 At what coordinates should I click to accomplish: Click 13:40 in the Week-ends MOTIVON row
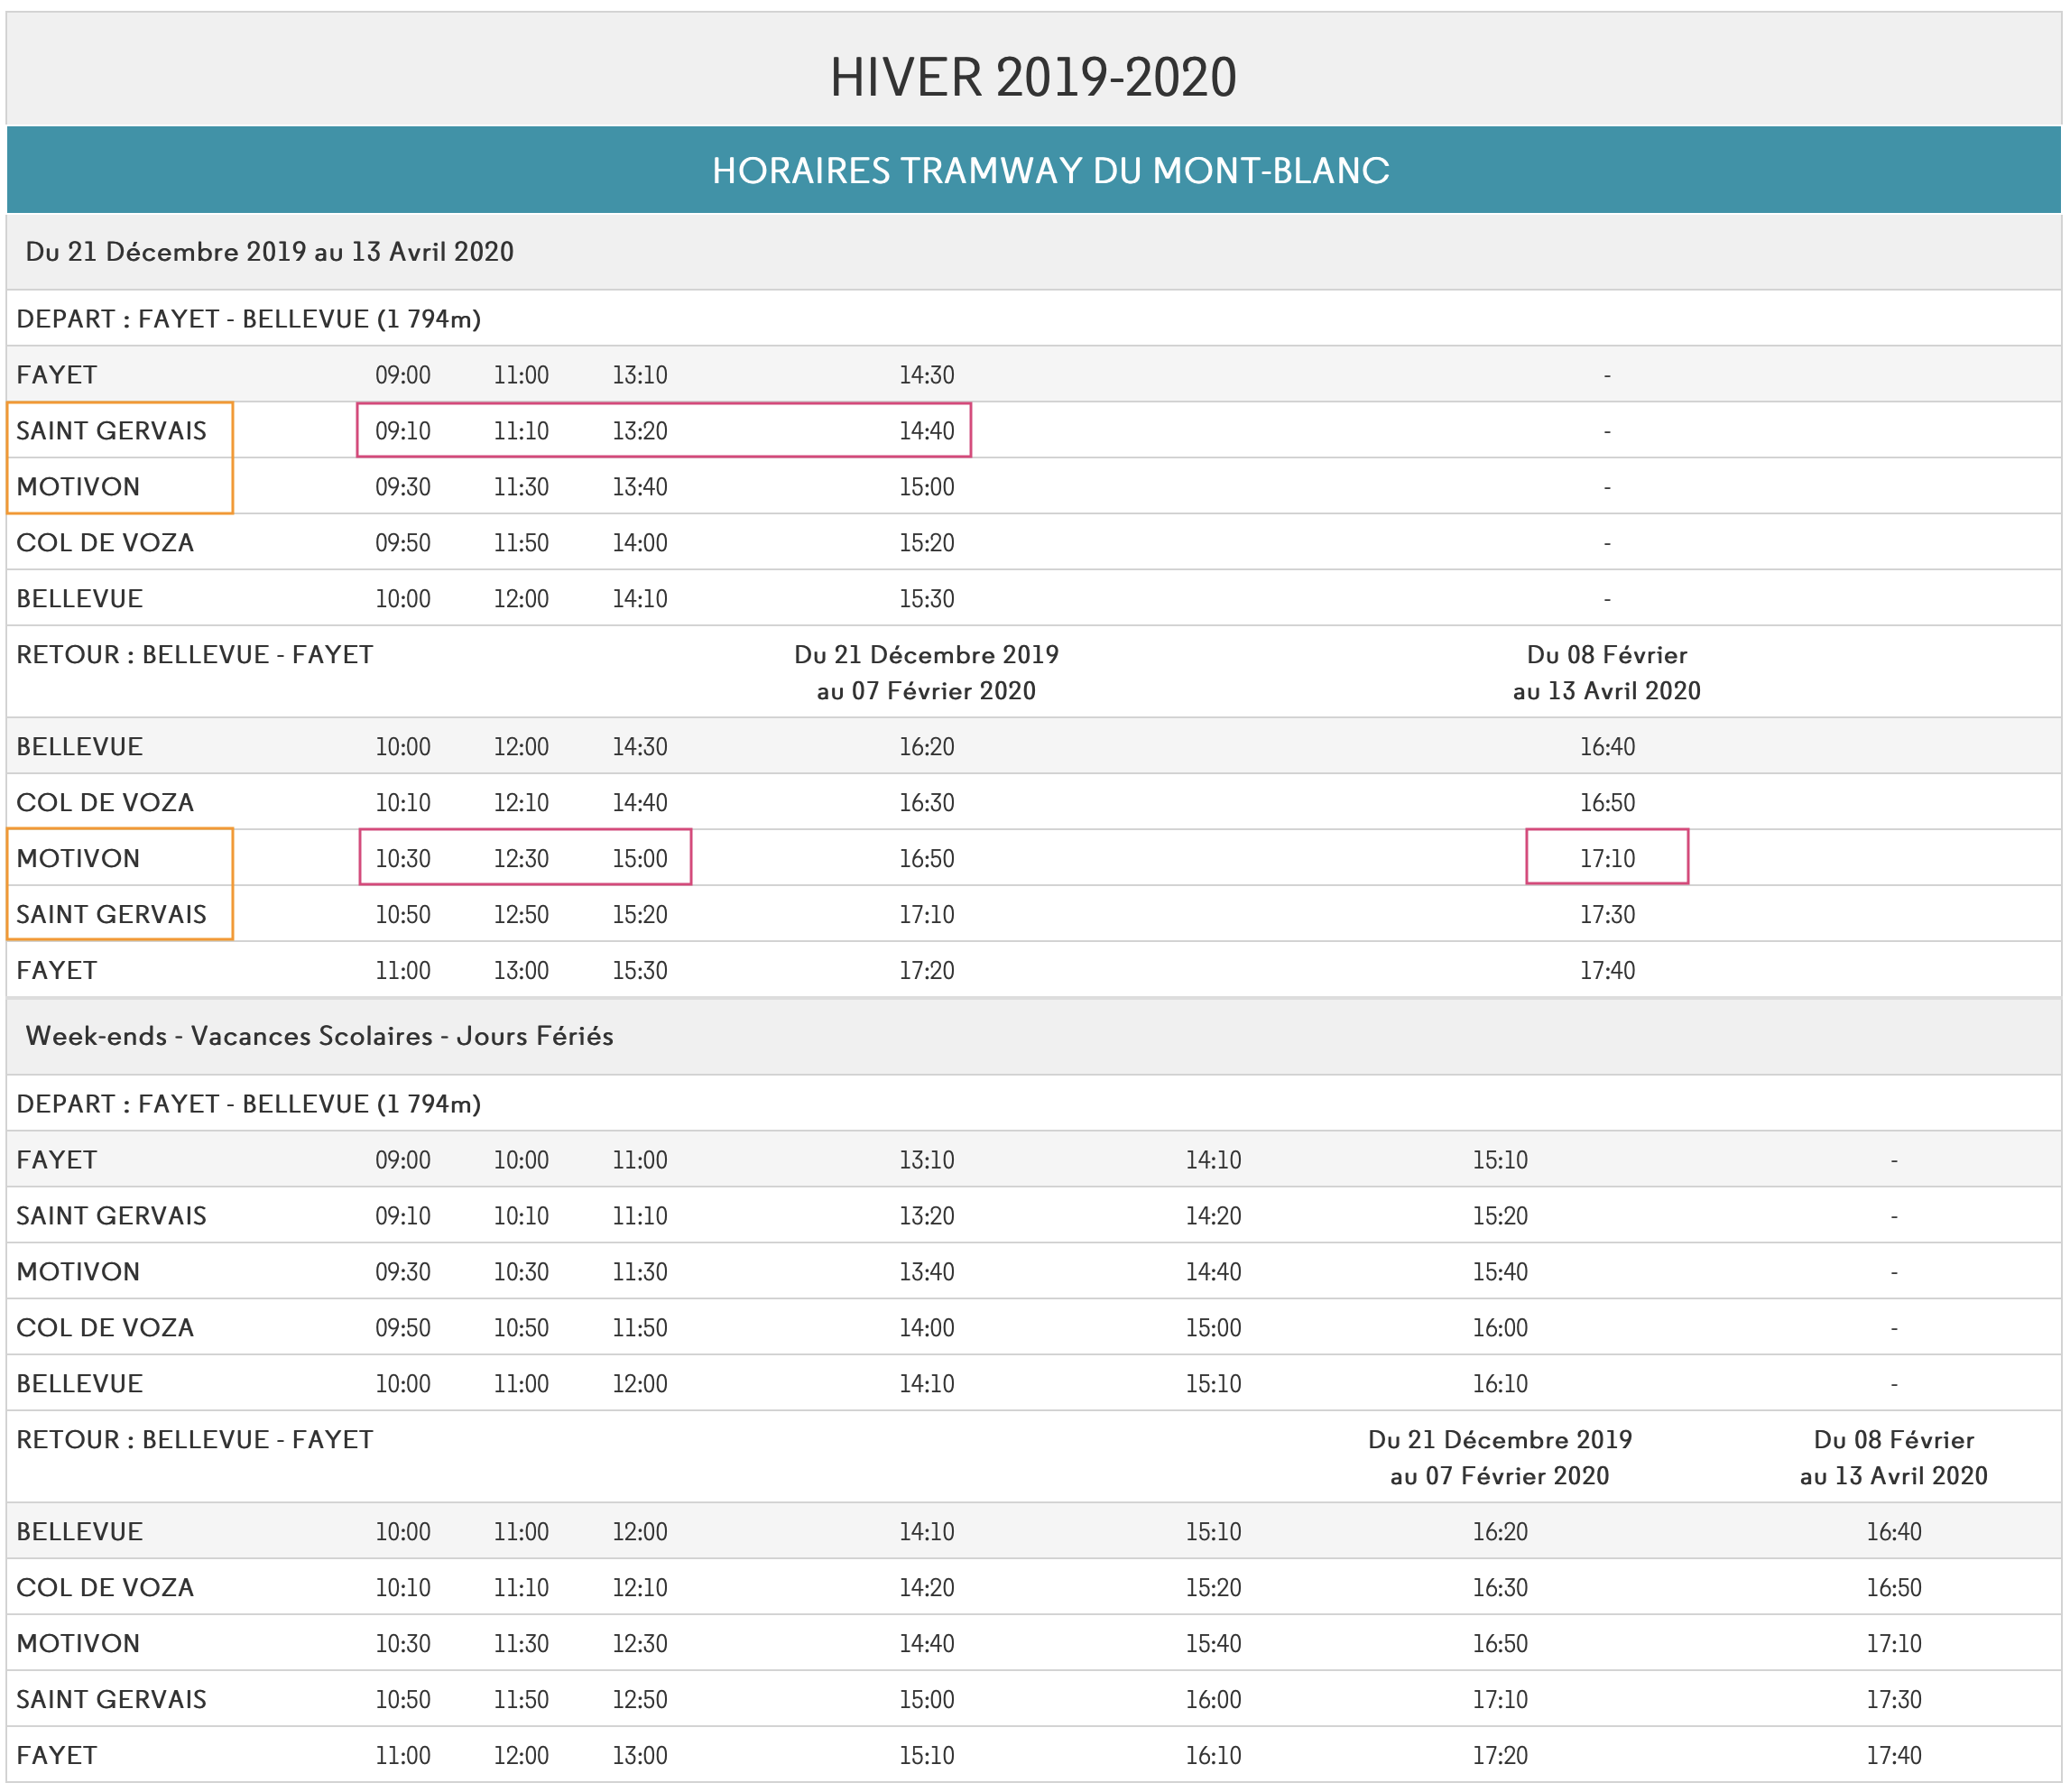click(x=926, y=1271)
